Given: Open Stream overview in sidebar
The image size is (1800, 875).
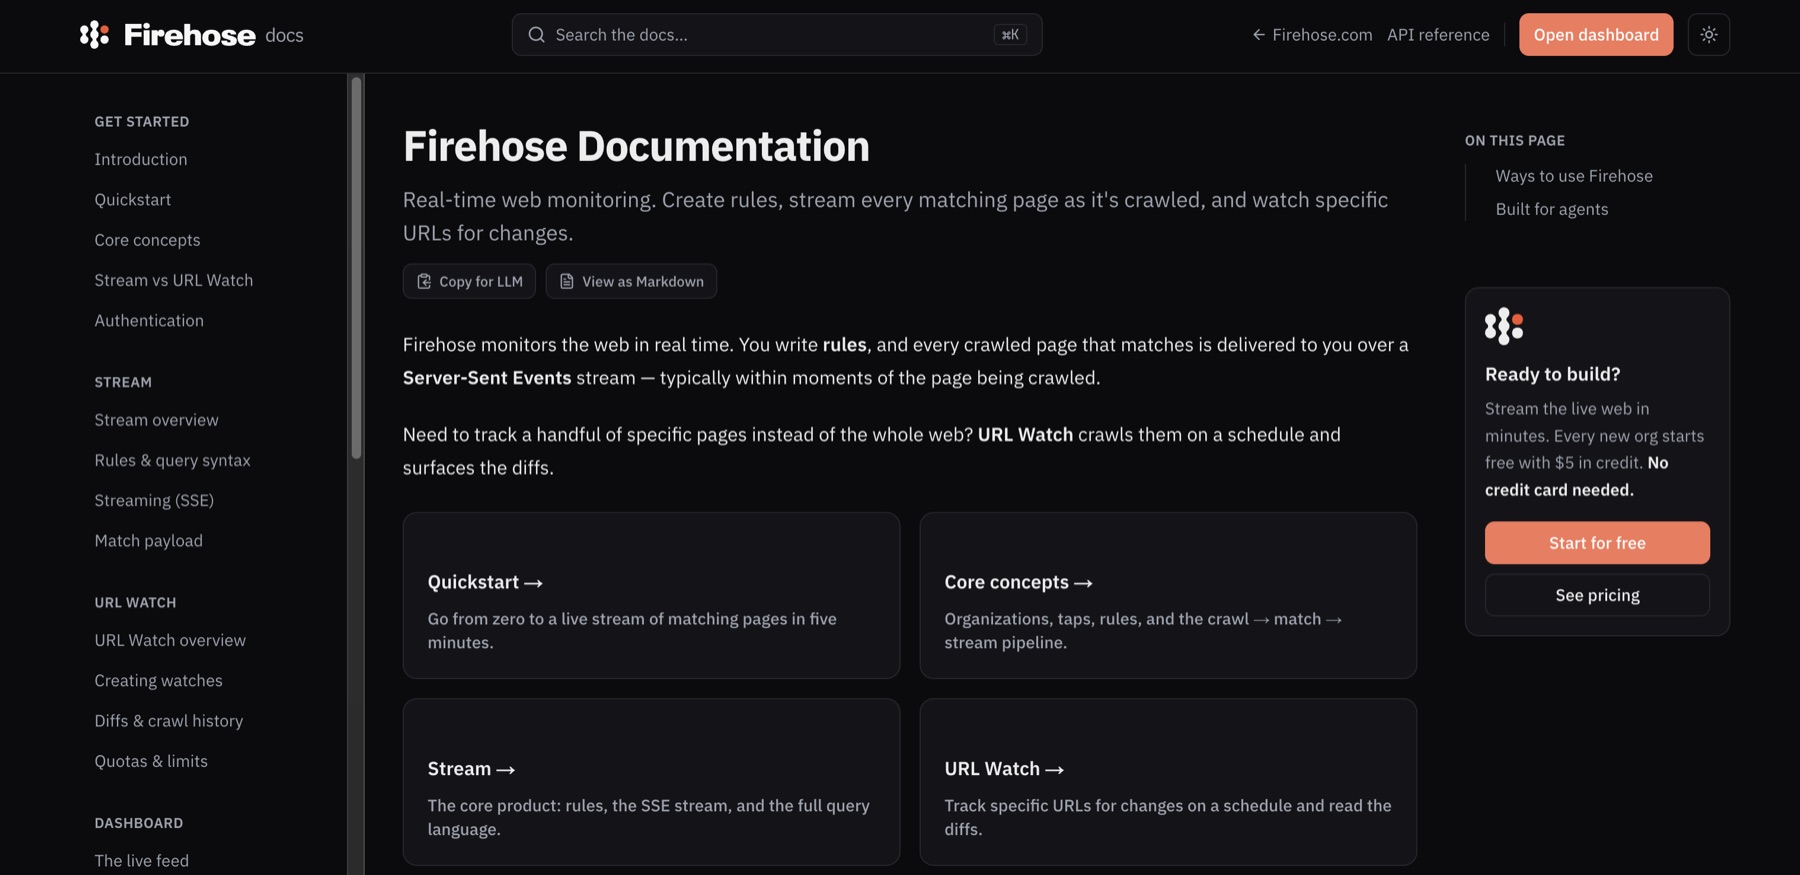Looking at the screenshot, I should pyautogui.click(x=156, y=420).
